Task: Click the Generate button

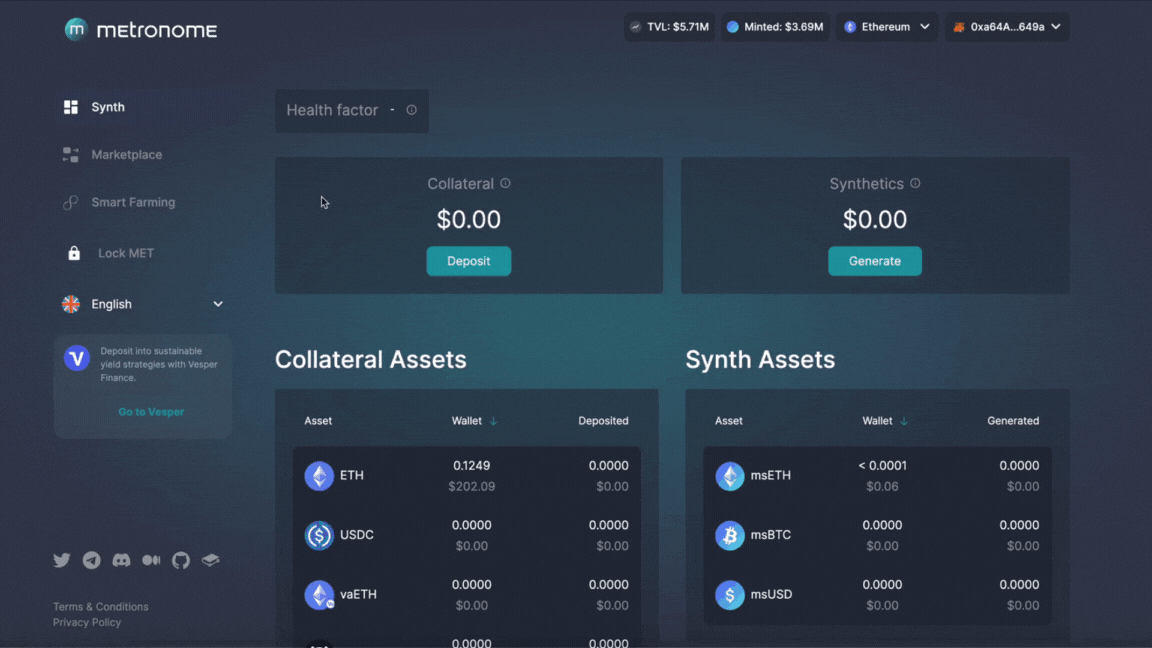Action: (874, 261)
